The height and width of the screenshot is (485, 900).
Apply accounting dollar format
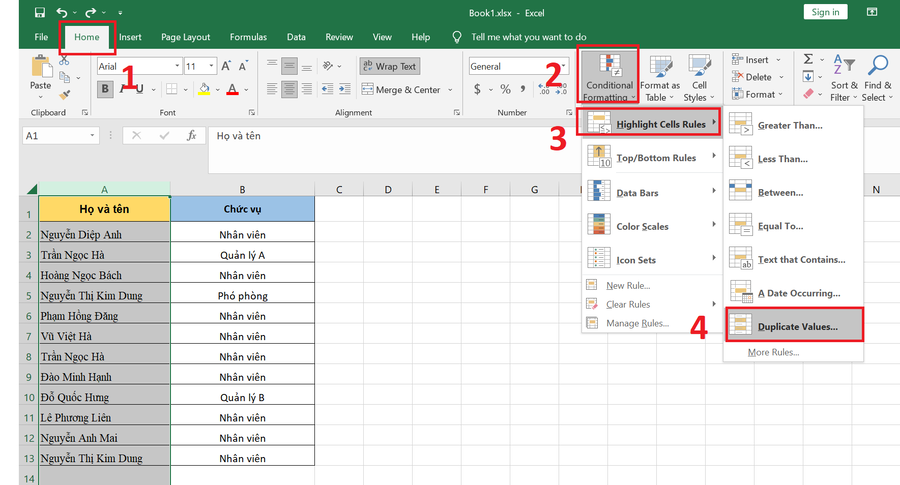click(x=477, y=89)
